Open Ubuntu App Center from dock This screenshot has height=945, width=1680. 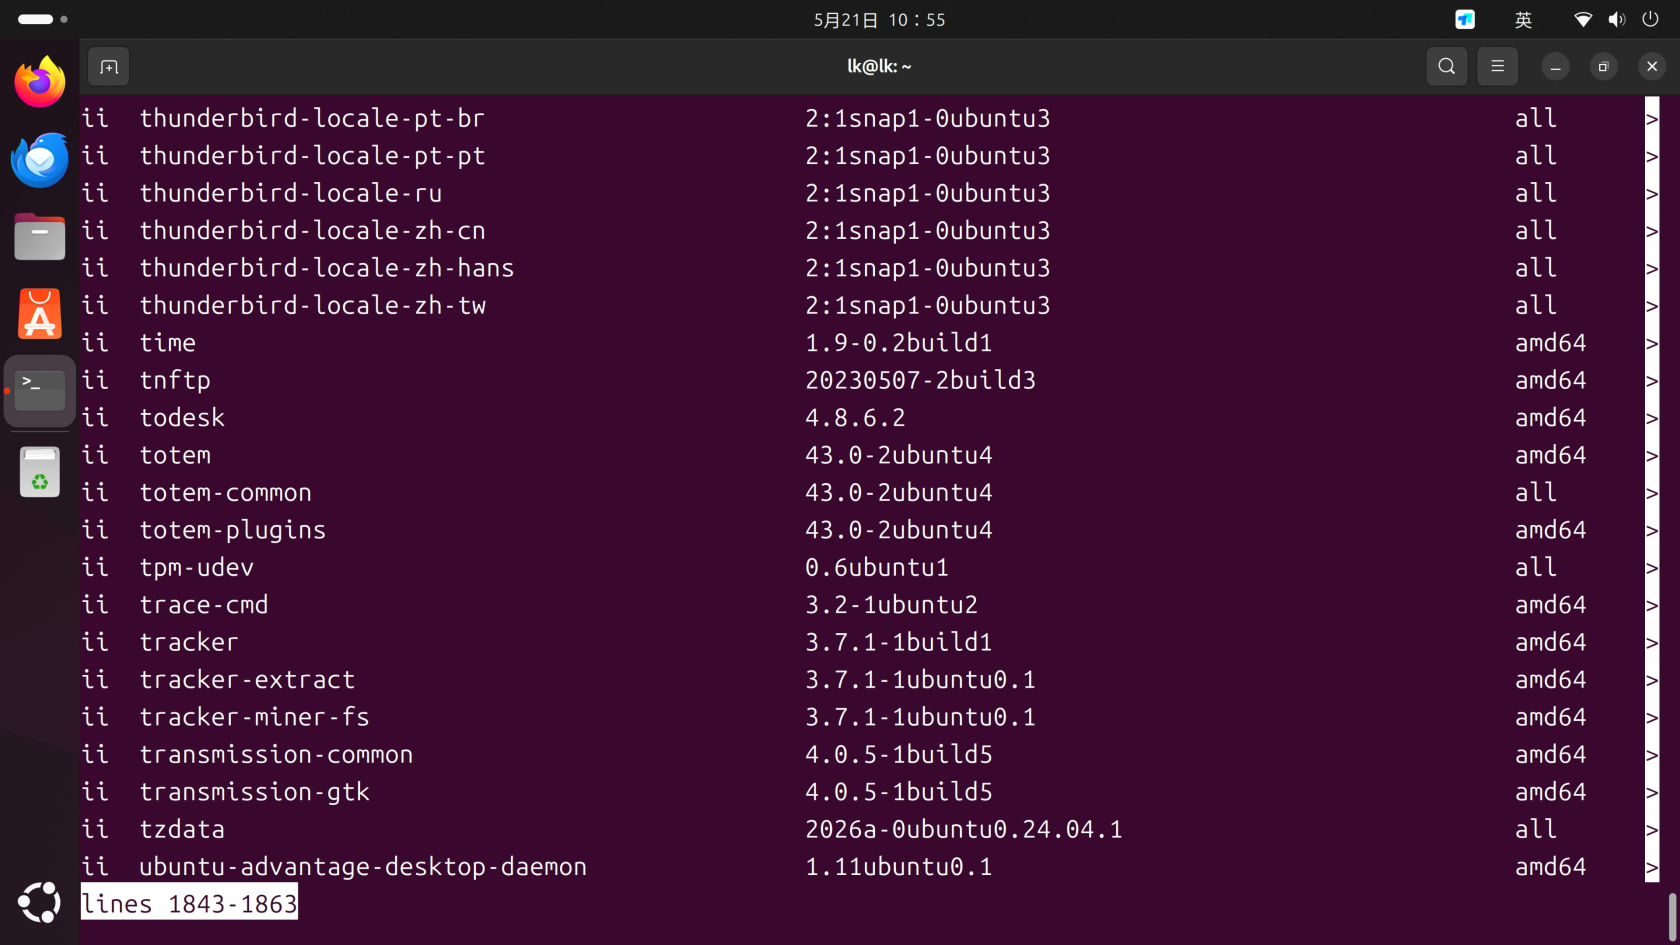[40, 315]
